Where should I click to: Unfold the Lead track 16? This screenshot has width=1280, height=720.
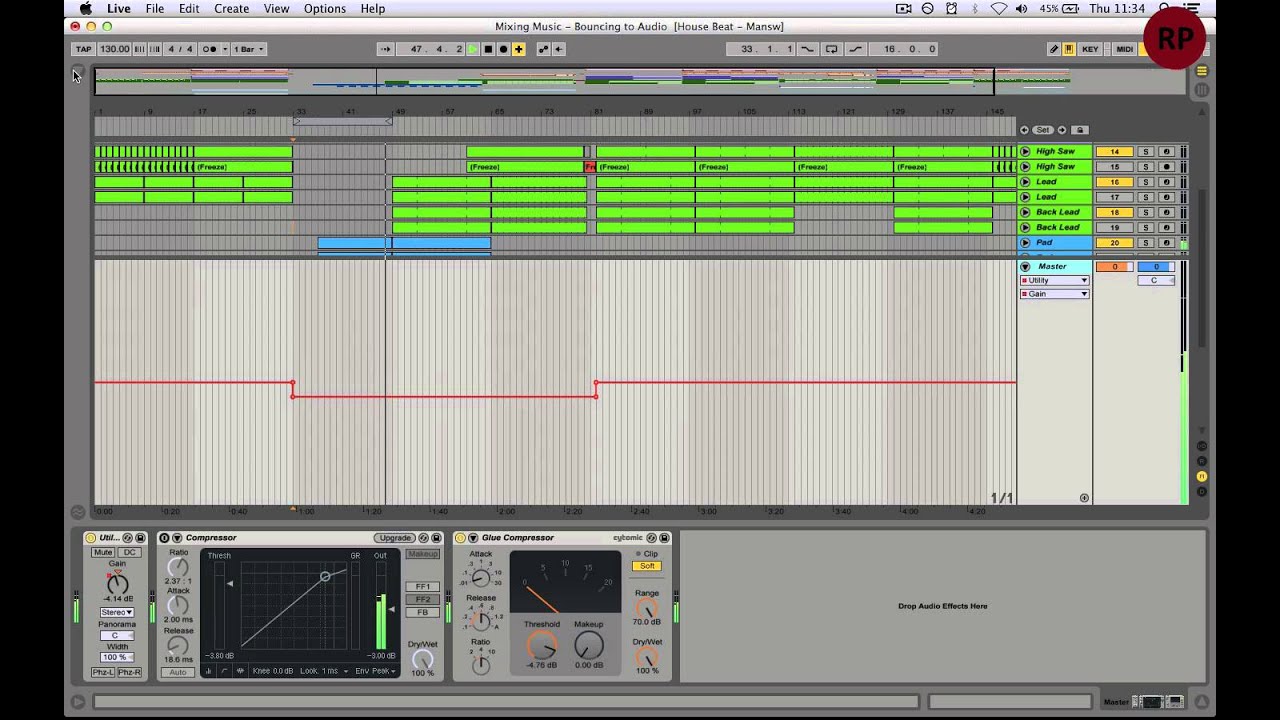coord(1025,182)
